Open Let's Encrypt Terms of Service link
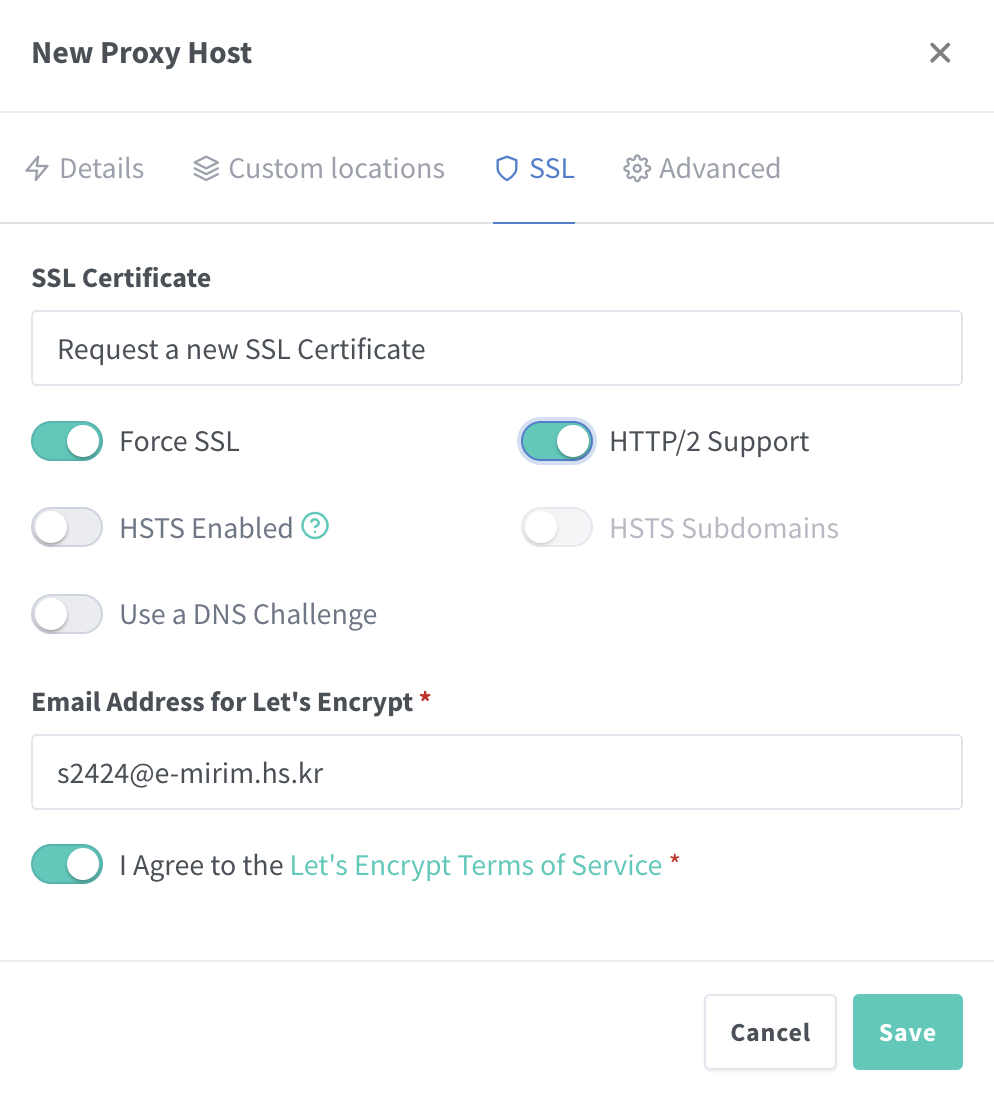This screenshot has width=994, height=1096. 476,865
